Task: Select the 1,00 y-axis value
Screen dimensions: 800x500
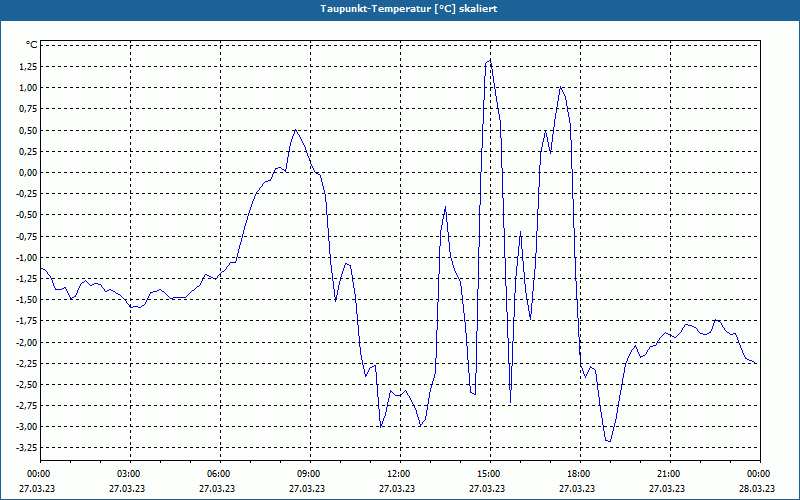Action: (x=28, y=88)
